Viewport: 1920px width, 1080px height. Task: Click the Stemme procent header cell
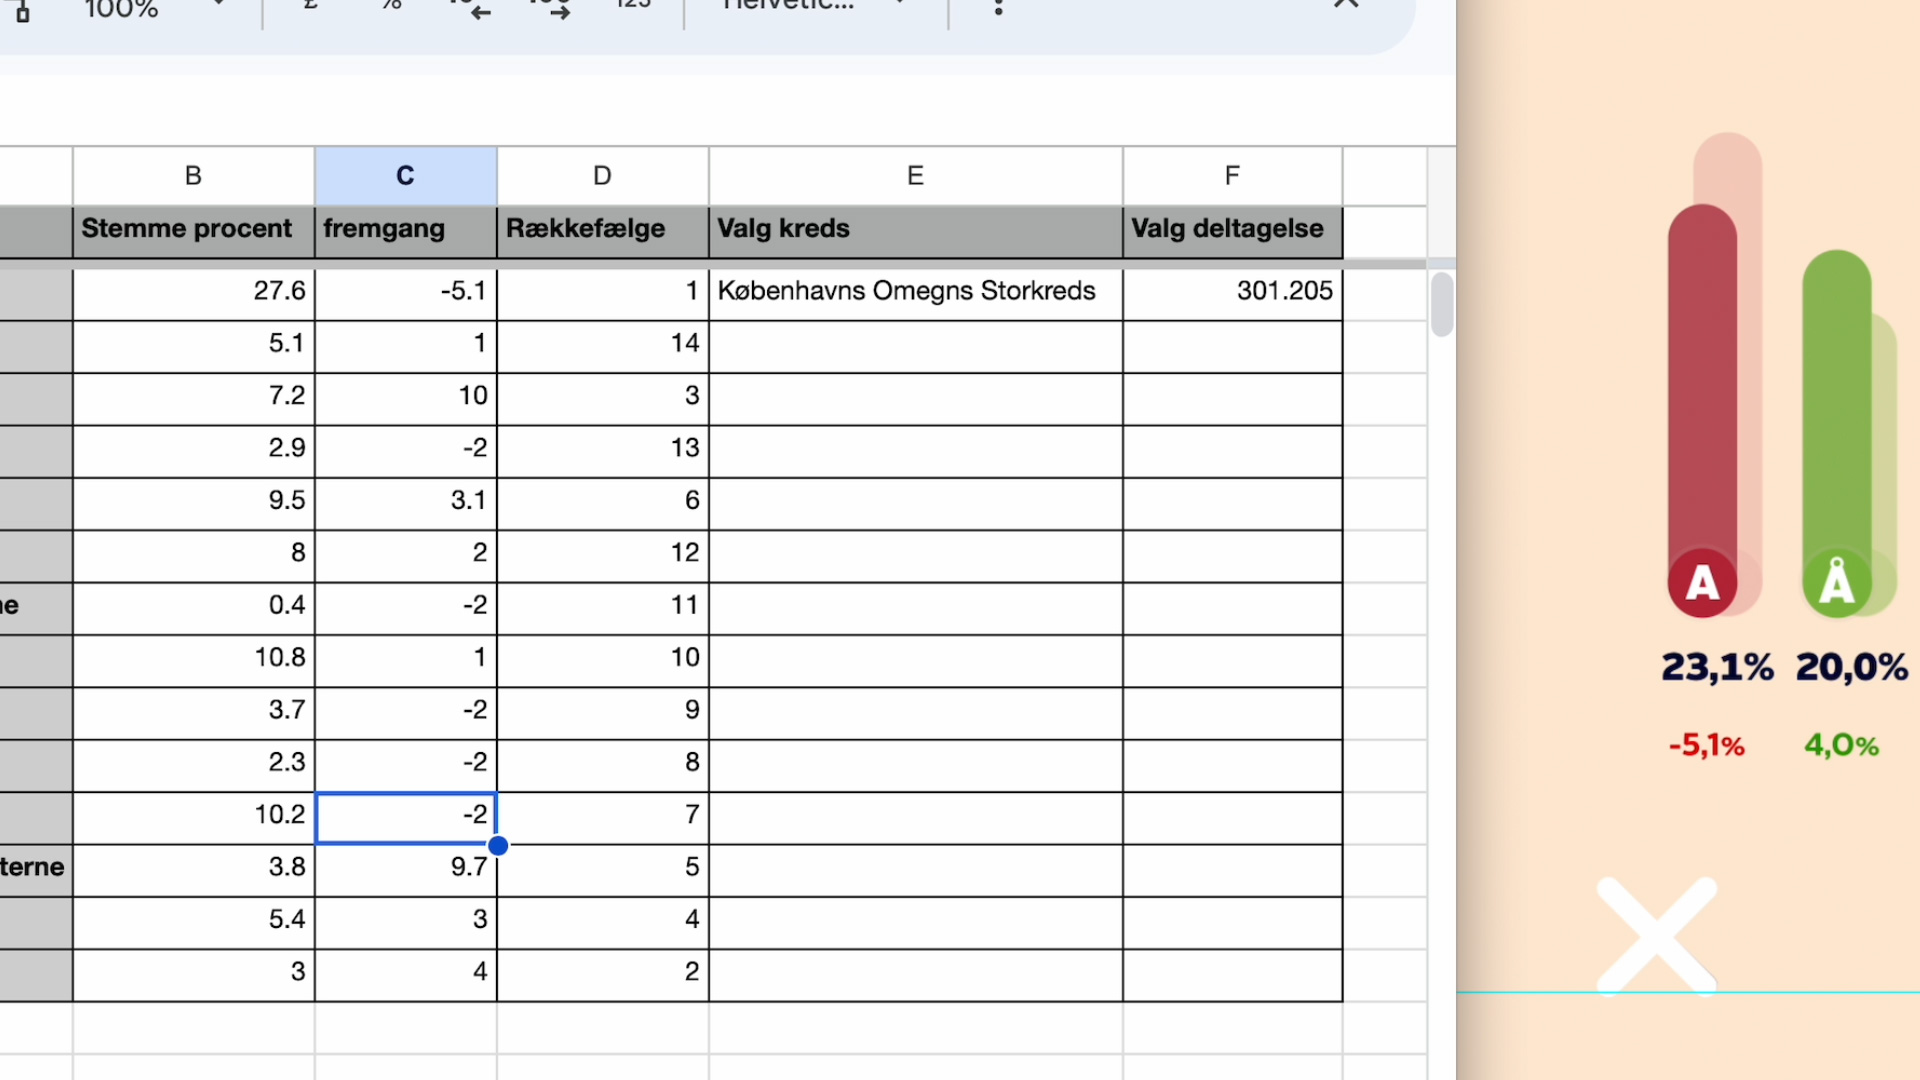click(x=193, y=229)
